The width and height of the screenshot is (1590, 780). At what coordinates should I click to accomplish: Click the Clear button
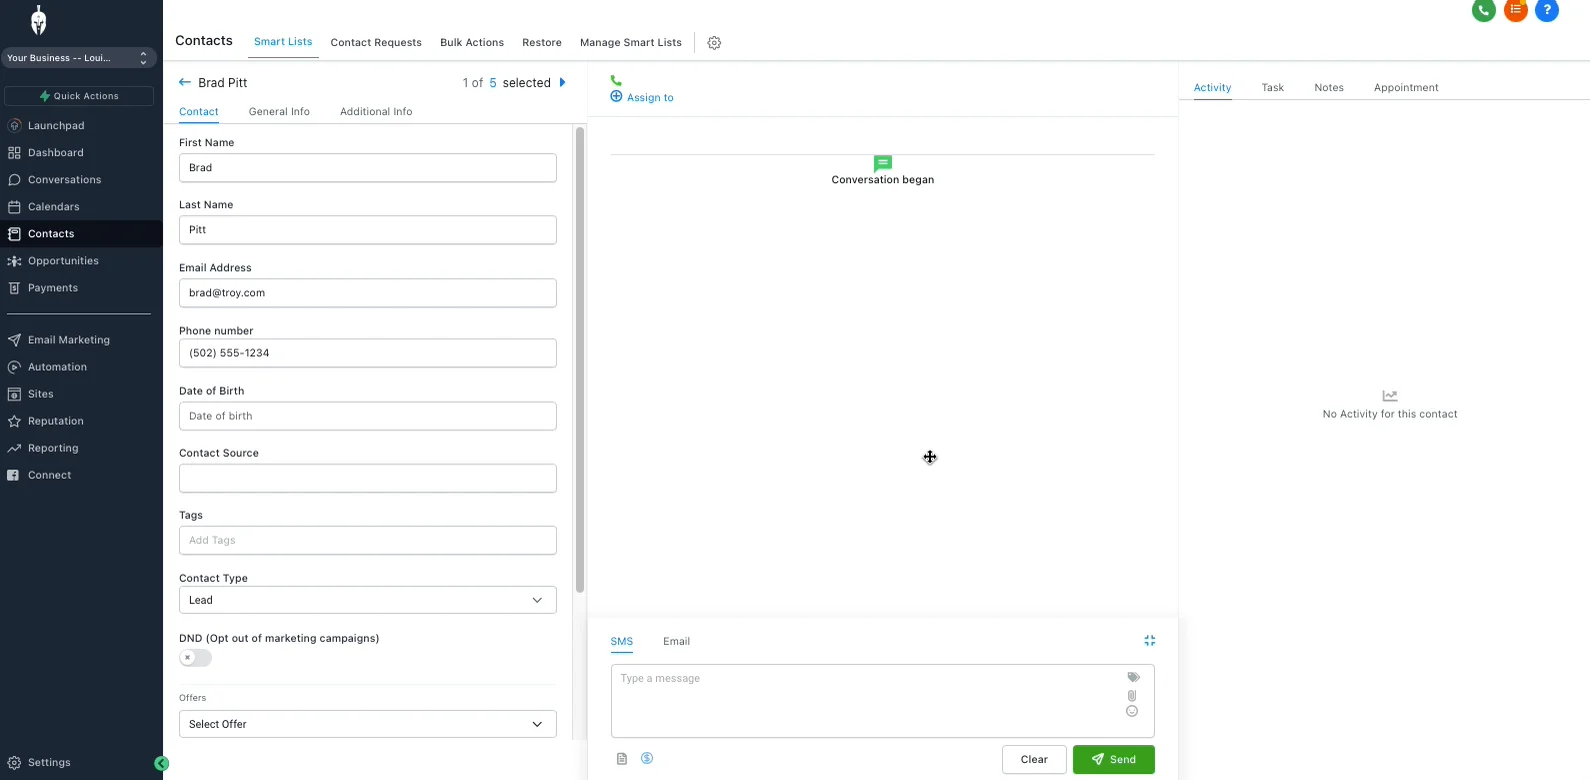pyautogui.click(x=1034, y=760)
